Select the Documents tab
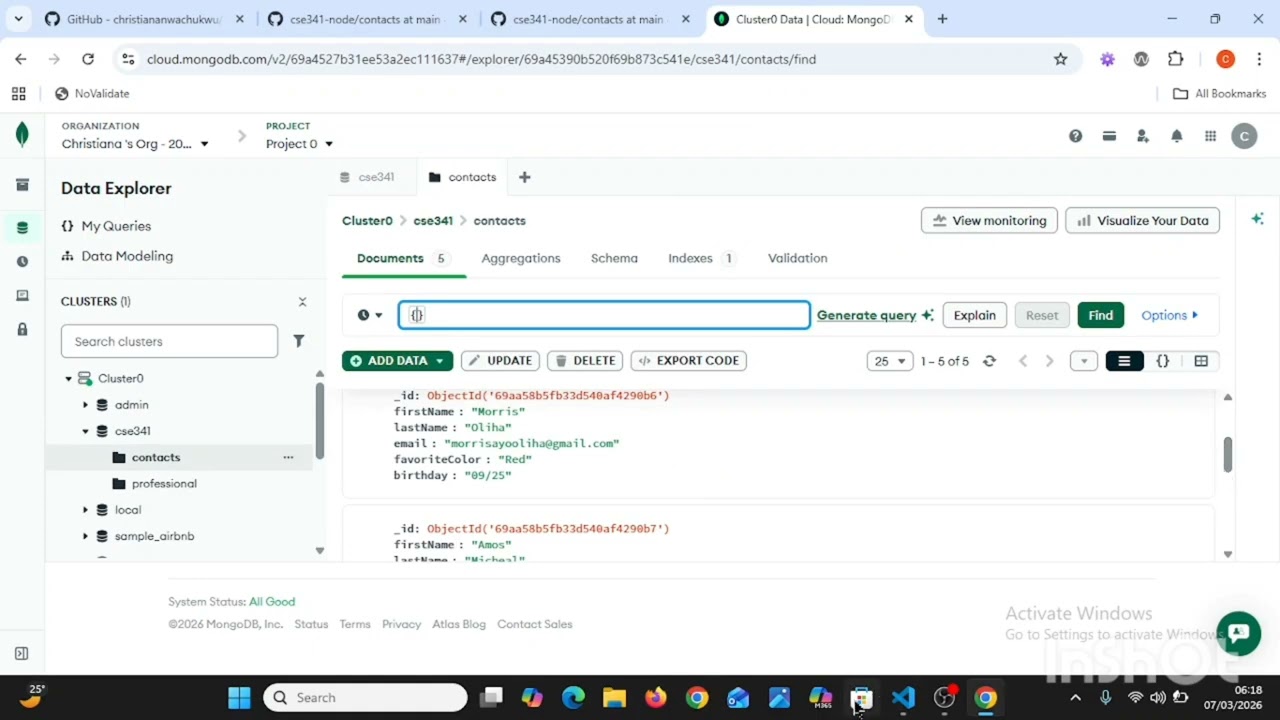Image resolution: width=1280 pixels, height=720 pixels. [402, 258]
